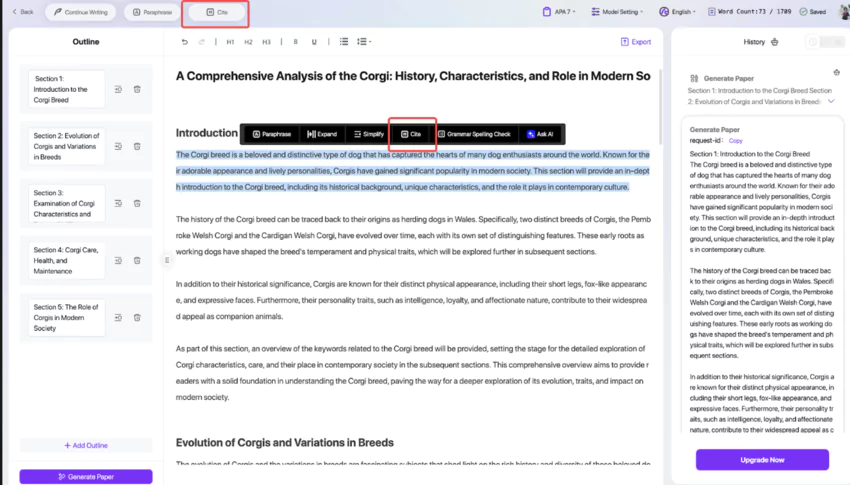The height and width of the screenshot is (485, 850).
Task: Click the edit icon for Section 5
Action: (x=118, y=318)
